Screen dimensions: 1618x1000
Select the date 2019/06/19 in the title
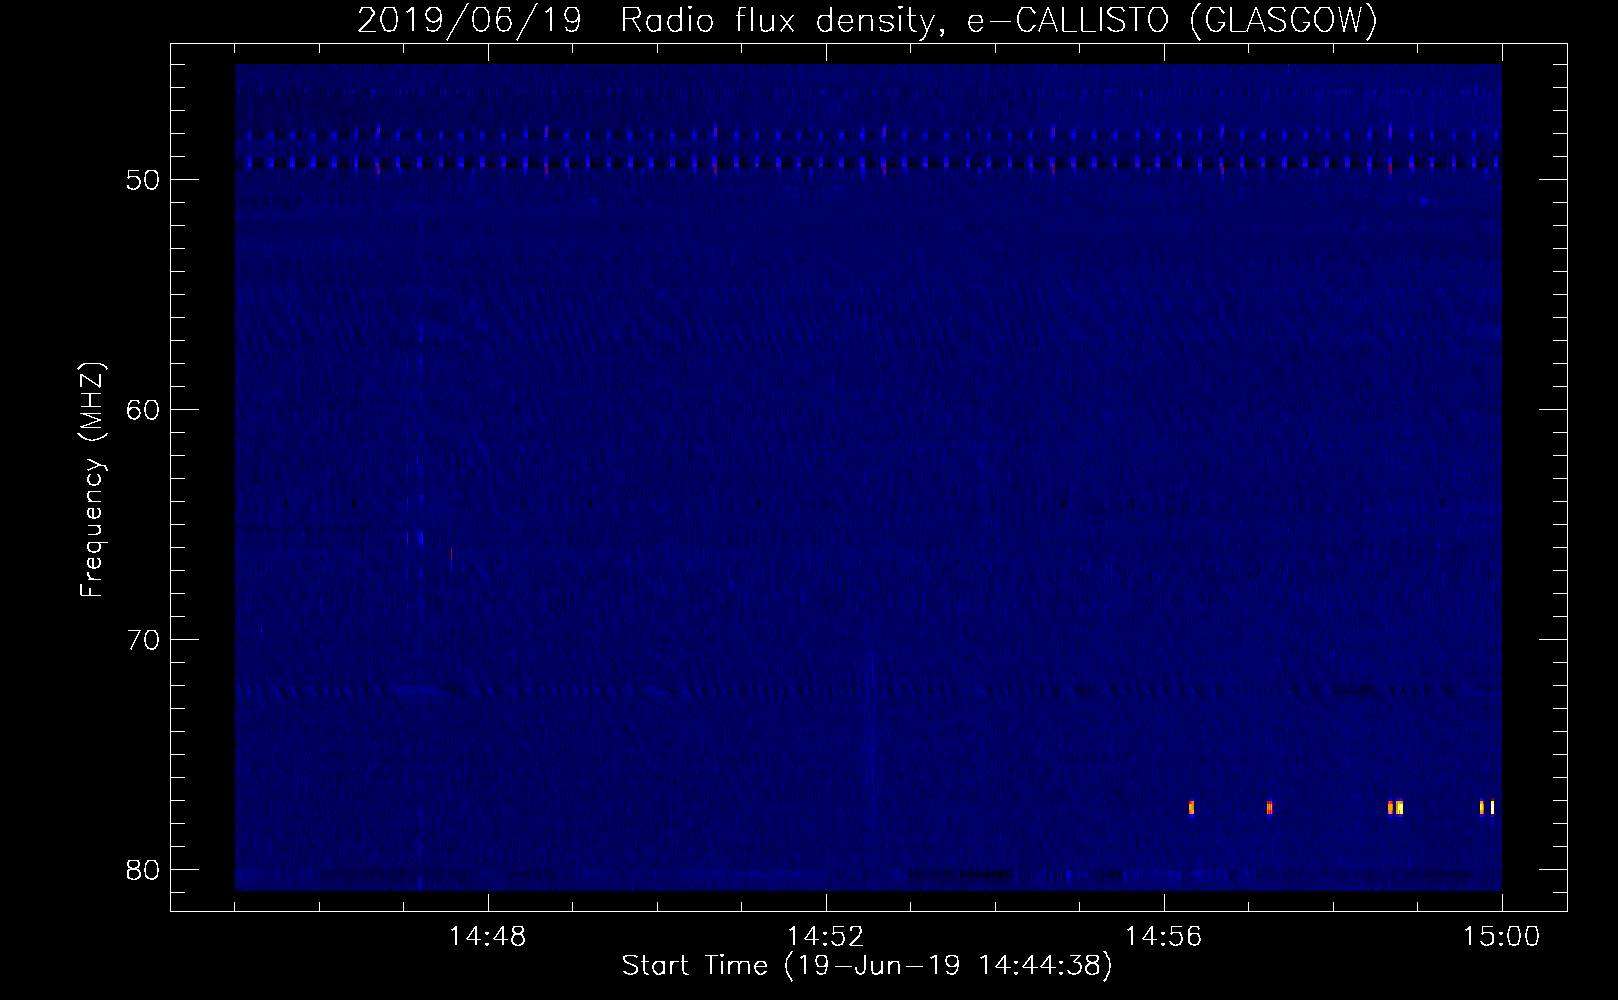[469, 20]
